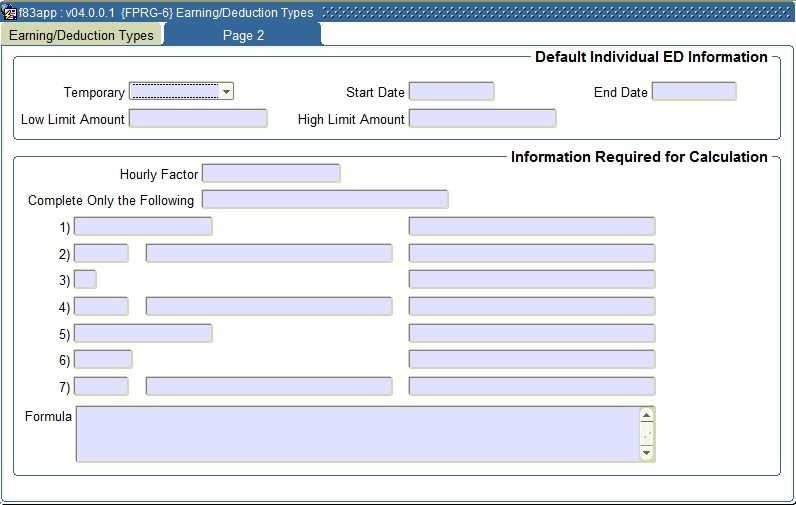Click the short code field on row 7

click(101, 386)
